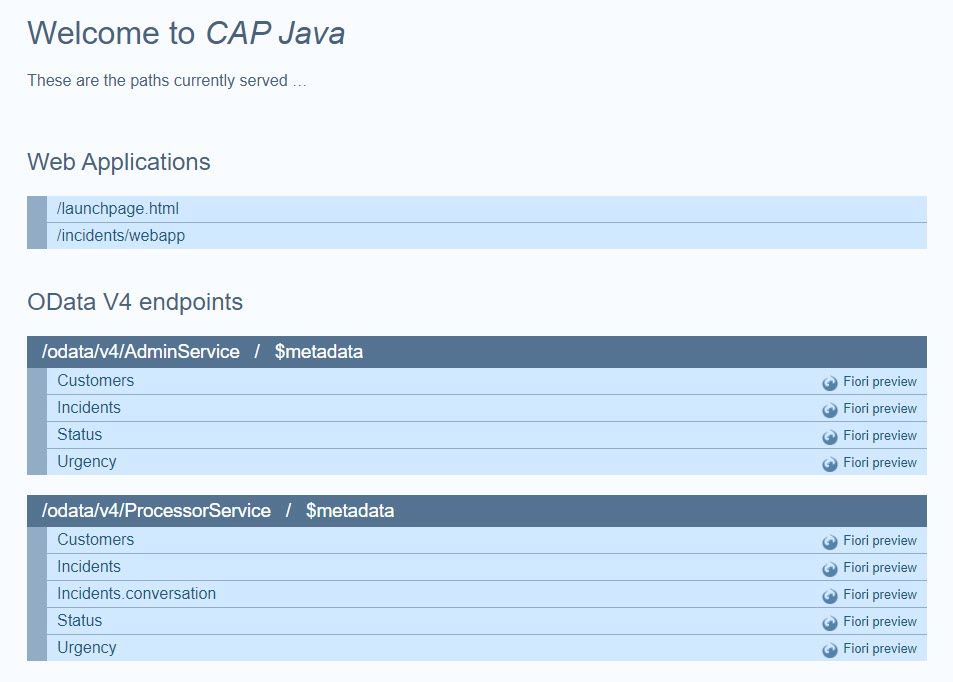The height and width of the screenshot is (682, 953).
Task: Open Fiori preview text for ProcessorService Urgency
Action: point(880,649)
